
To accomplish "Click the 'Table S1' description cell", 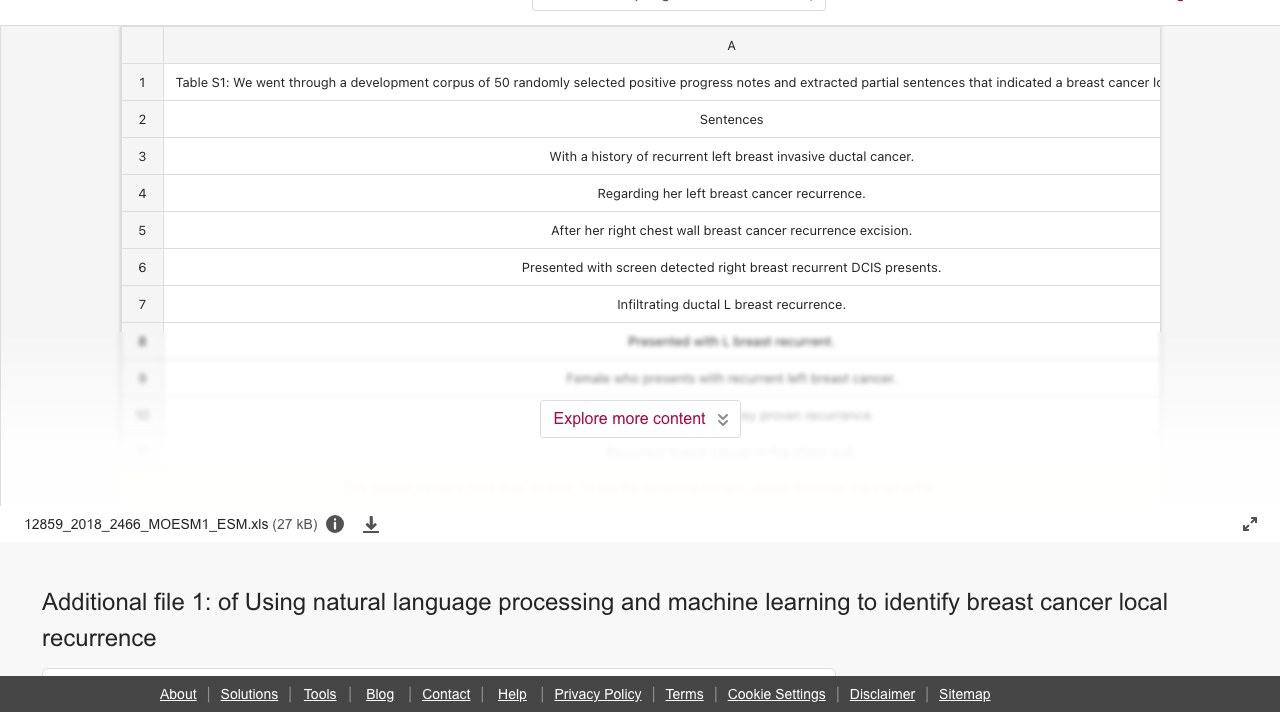I will pyautogui.click(x=662, y=83).
